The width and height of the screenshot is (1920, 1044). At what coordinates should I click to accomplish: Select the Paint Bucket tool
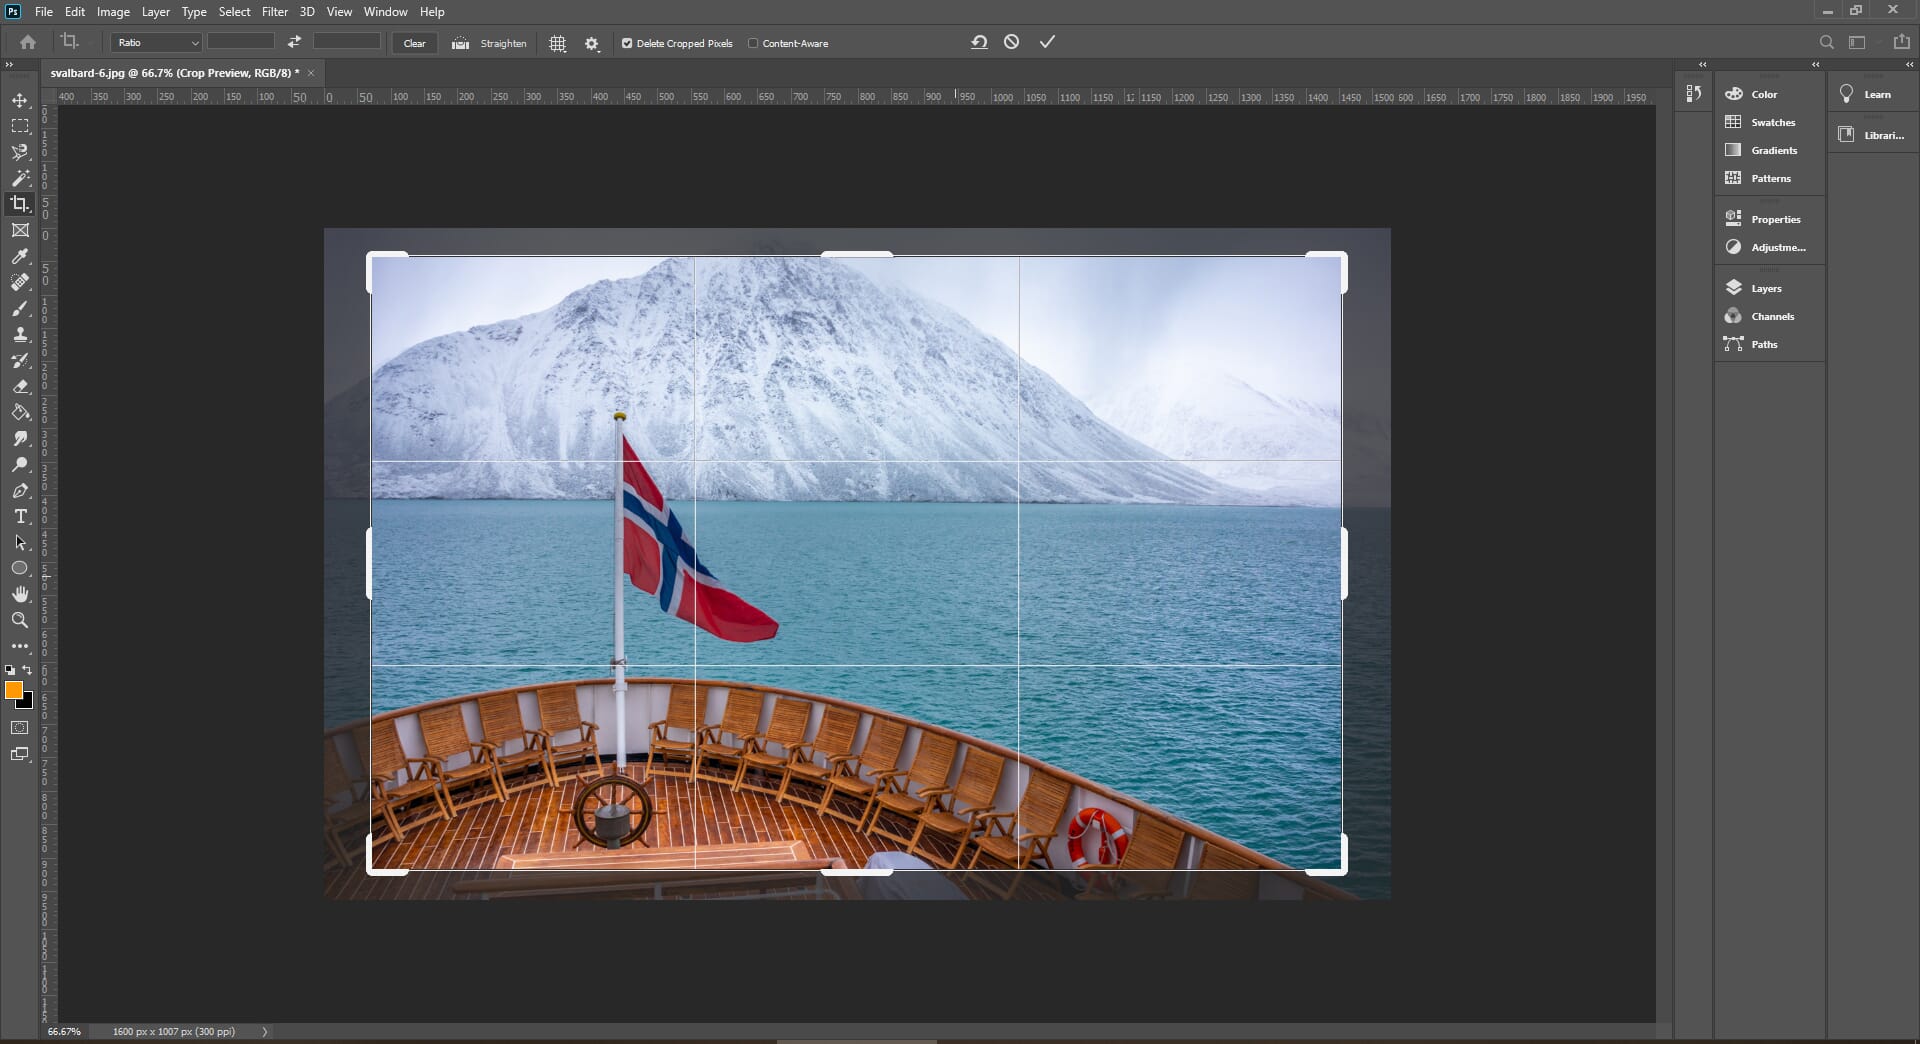pos(20,412)
